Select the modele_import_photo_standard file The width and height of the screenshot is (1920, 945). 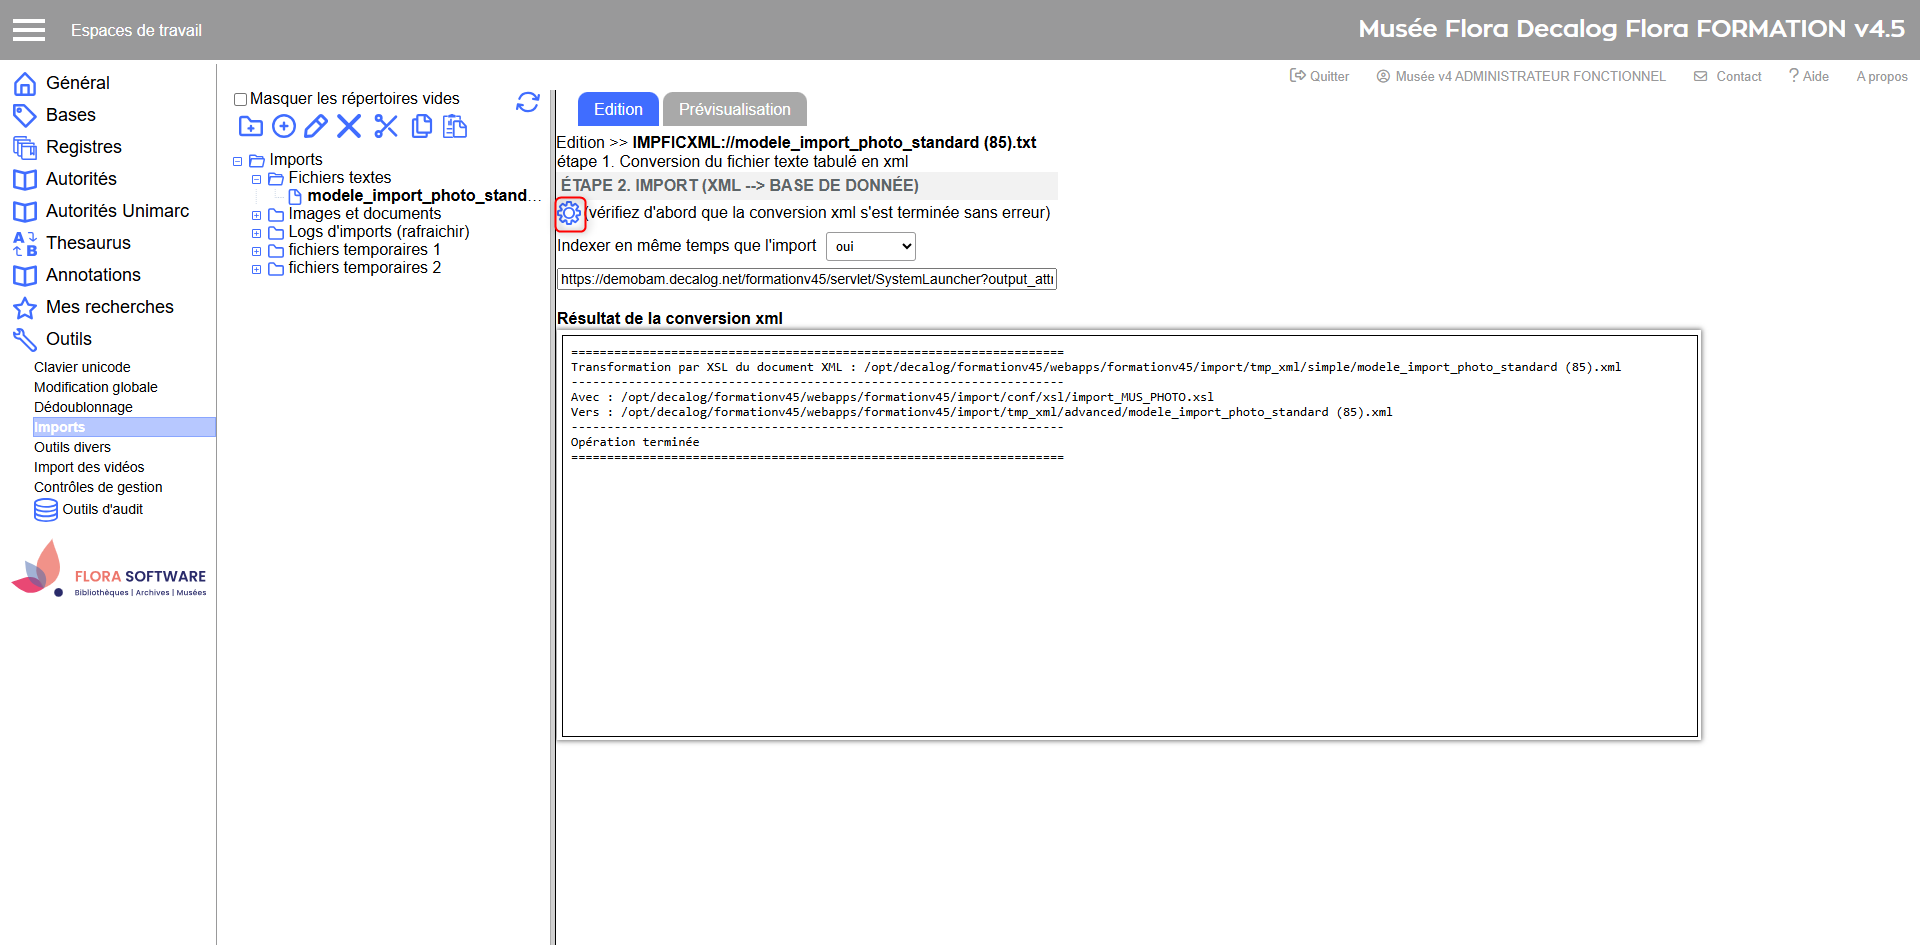[x=417, y=196]
